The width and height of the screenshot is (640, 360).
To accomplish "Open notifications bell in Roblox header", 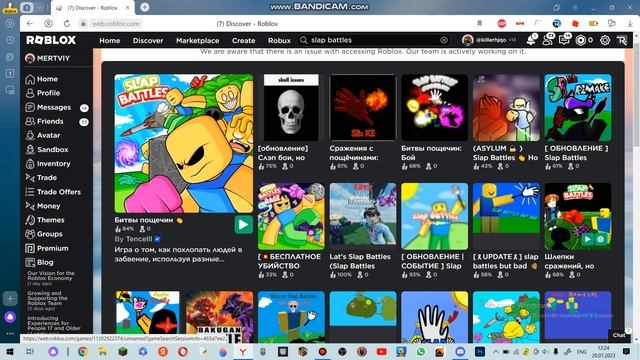I will (531, 40).
